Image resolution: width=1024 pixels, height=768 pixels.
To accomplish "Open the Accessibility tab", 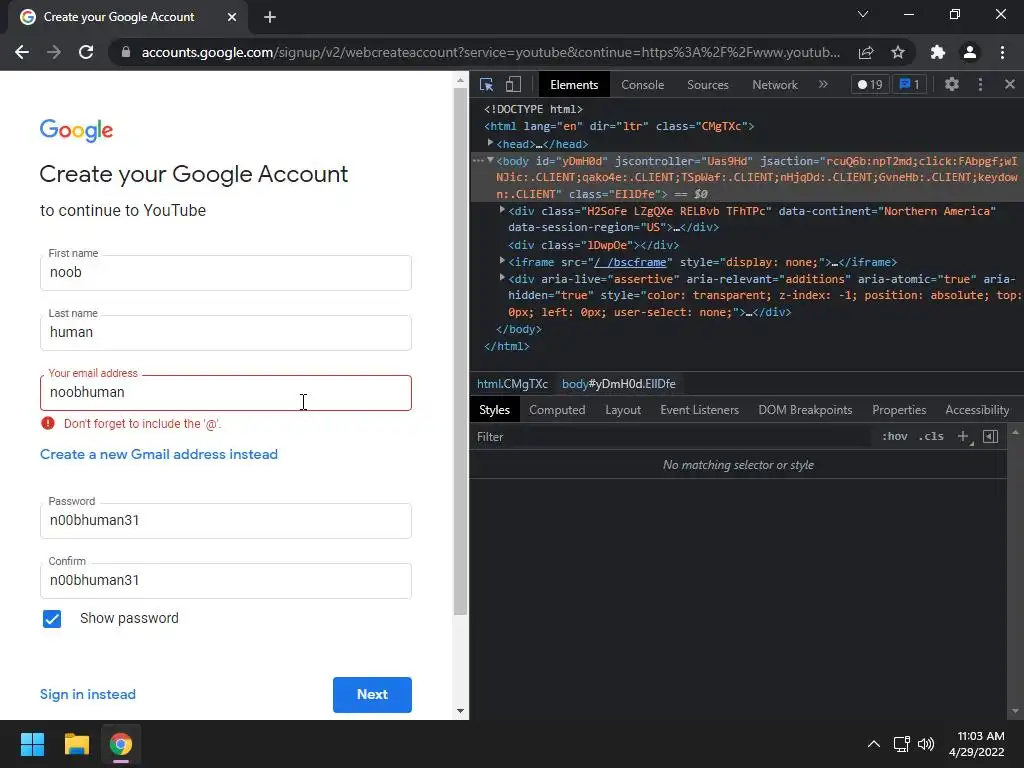I will 977,410.
